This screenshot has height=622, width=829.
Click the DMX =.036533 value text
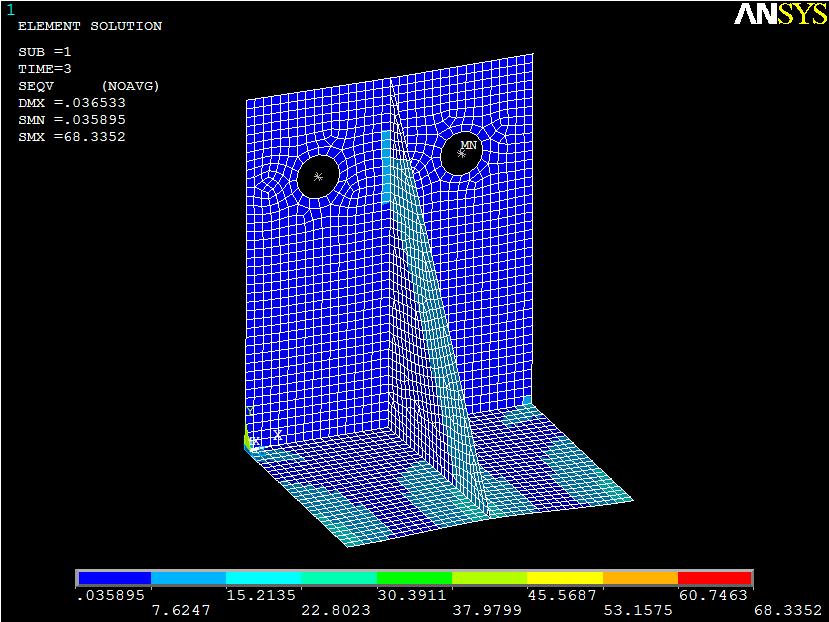tap(72, 103)
